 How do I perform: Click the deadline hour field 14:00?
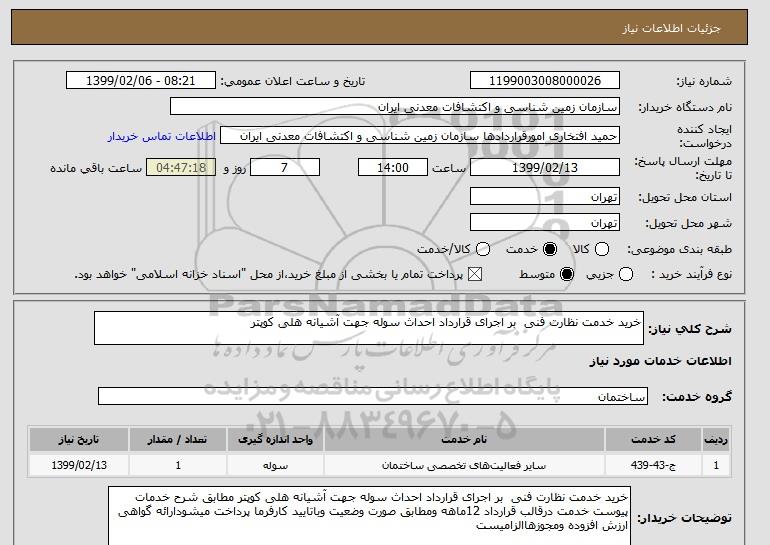coord(393,167)
